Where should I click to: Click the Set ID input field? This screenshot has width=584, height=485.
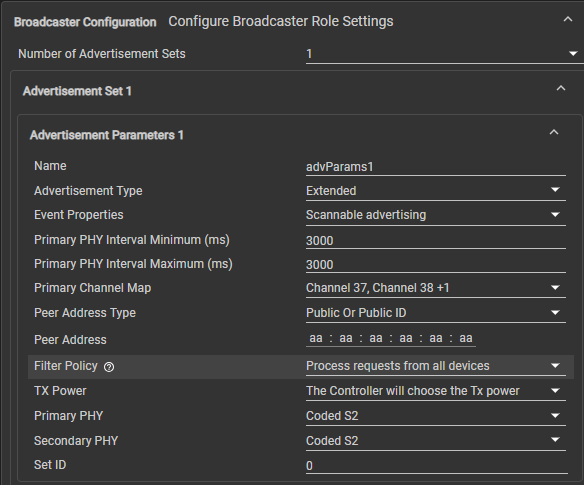[437, 466]
